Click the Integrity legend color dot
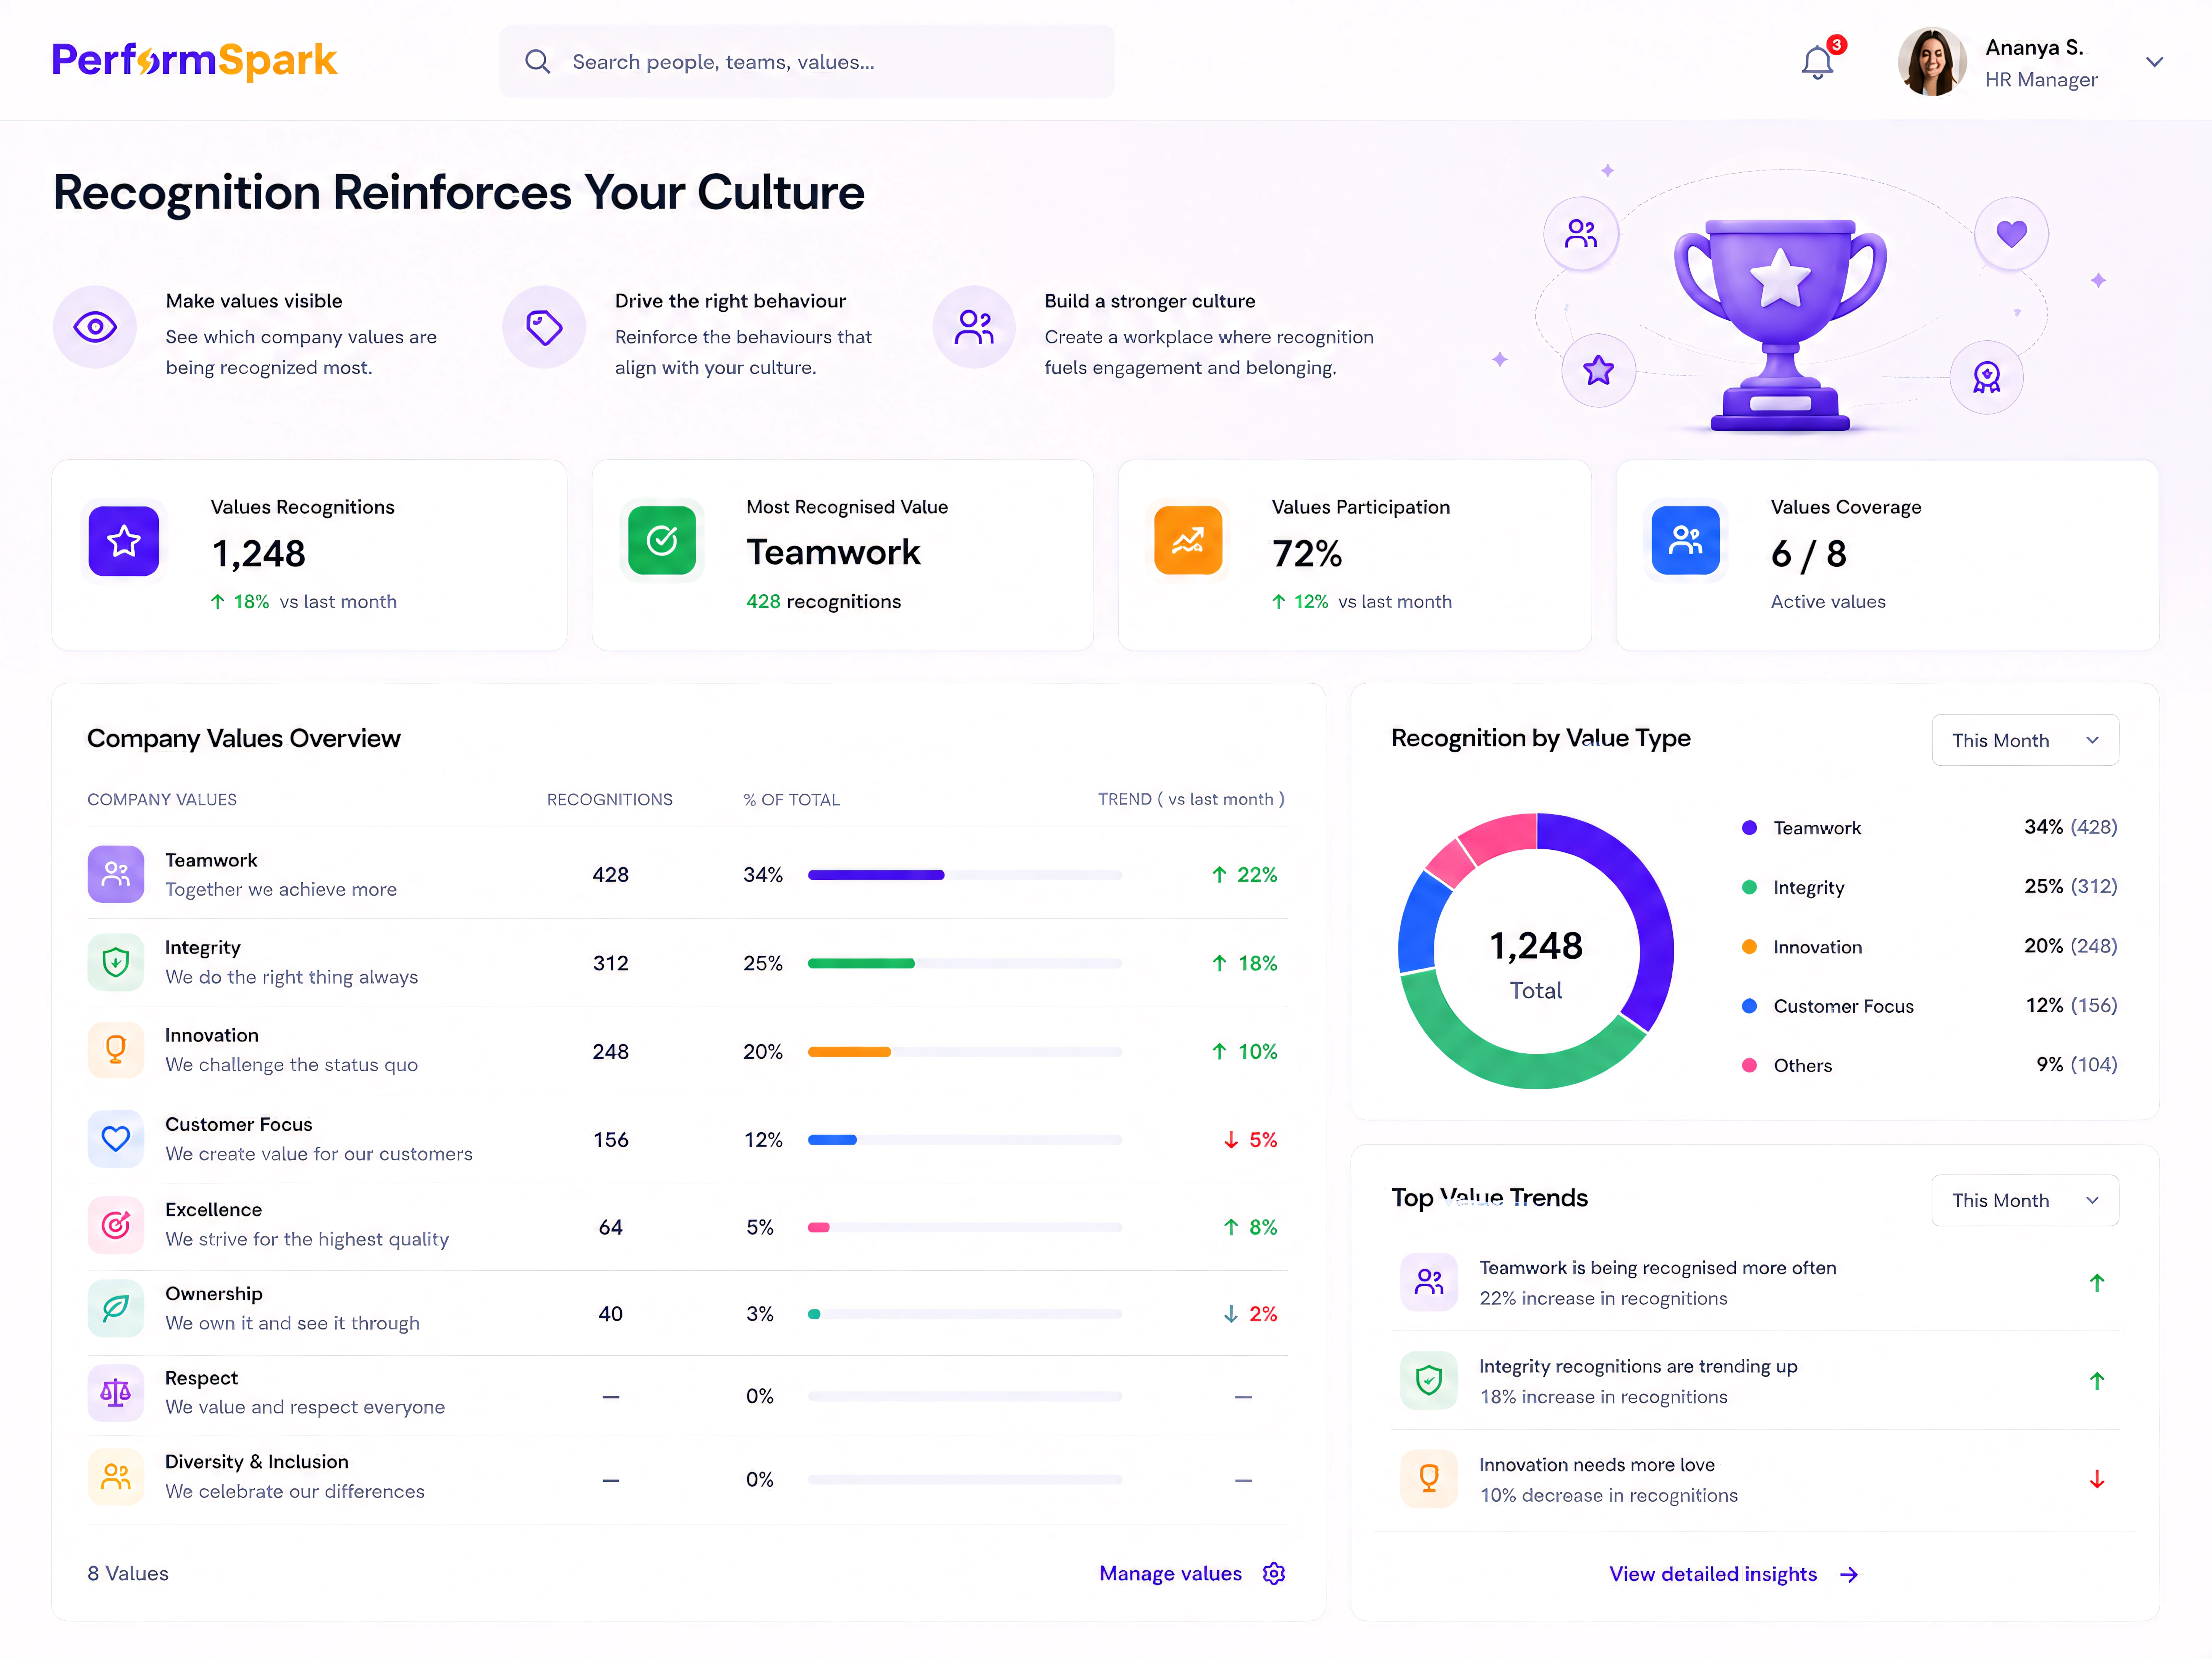The height and width of the screenshot is (1659, 2212). pos(1749,888)
